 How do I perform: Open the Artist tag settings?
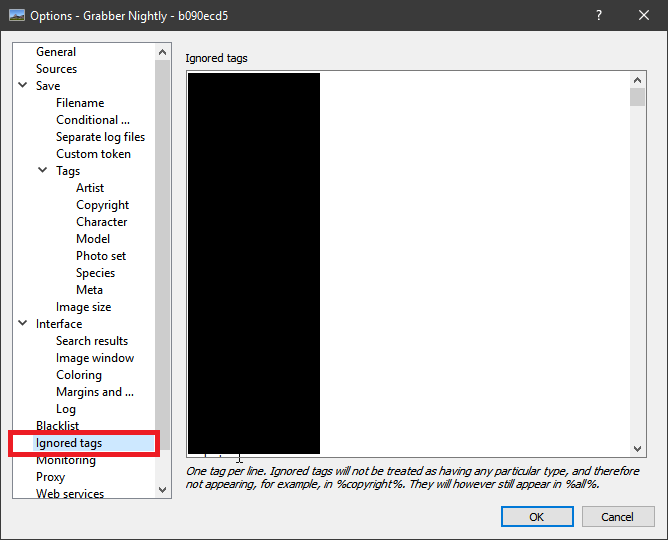pos(90,188)
